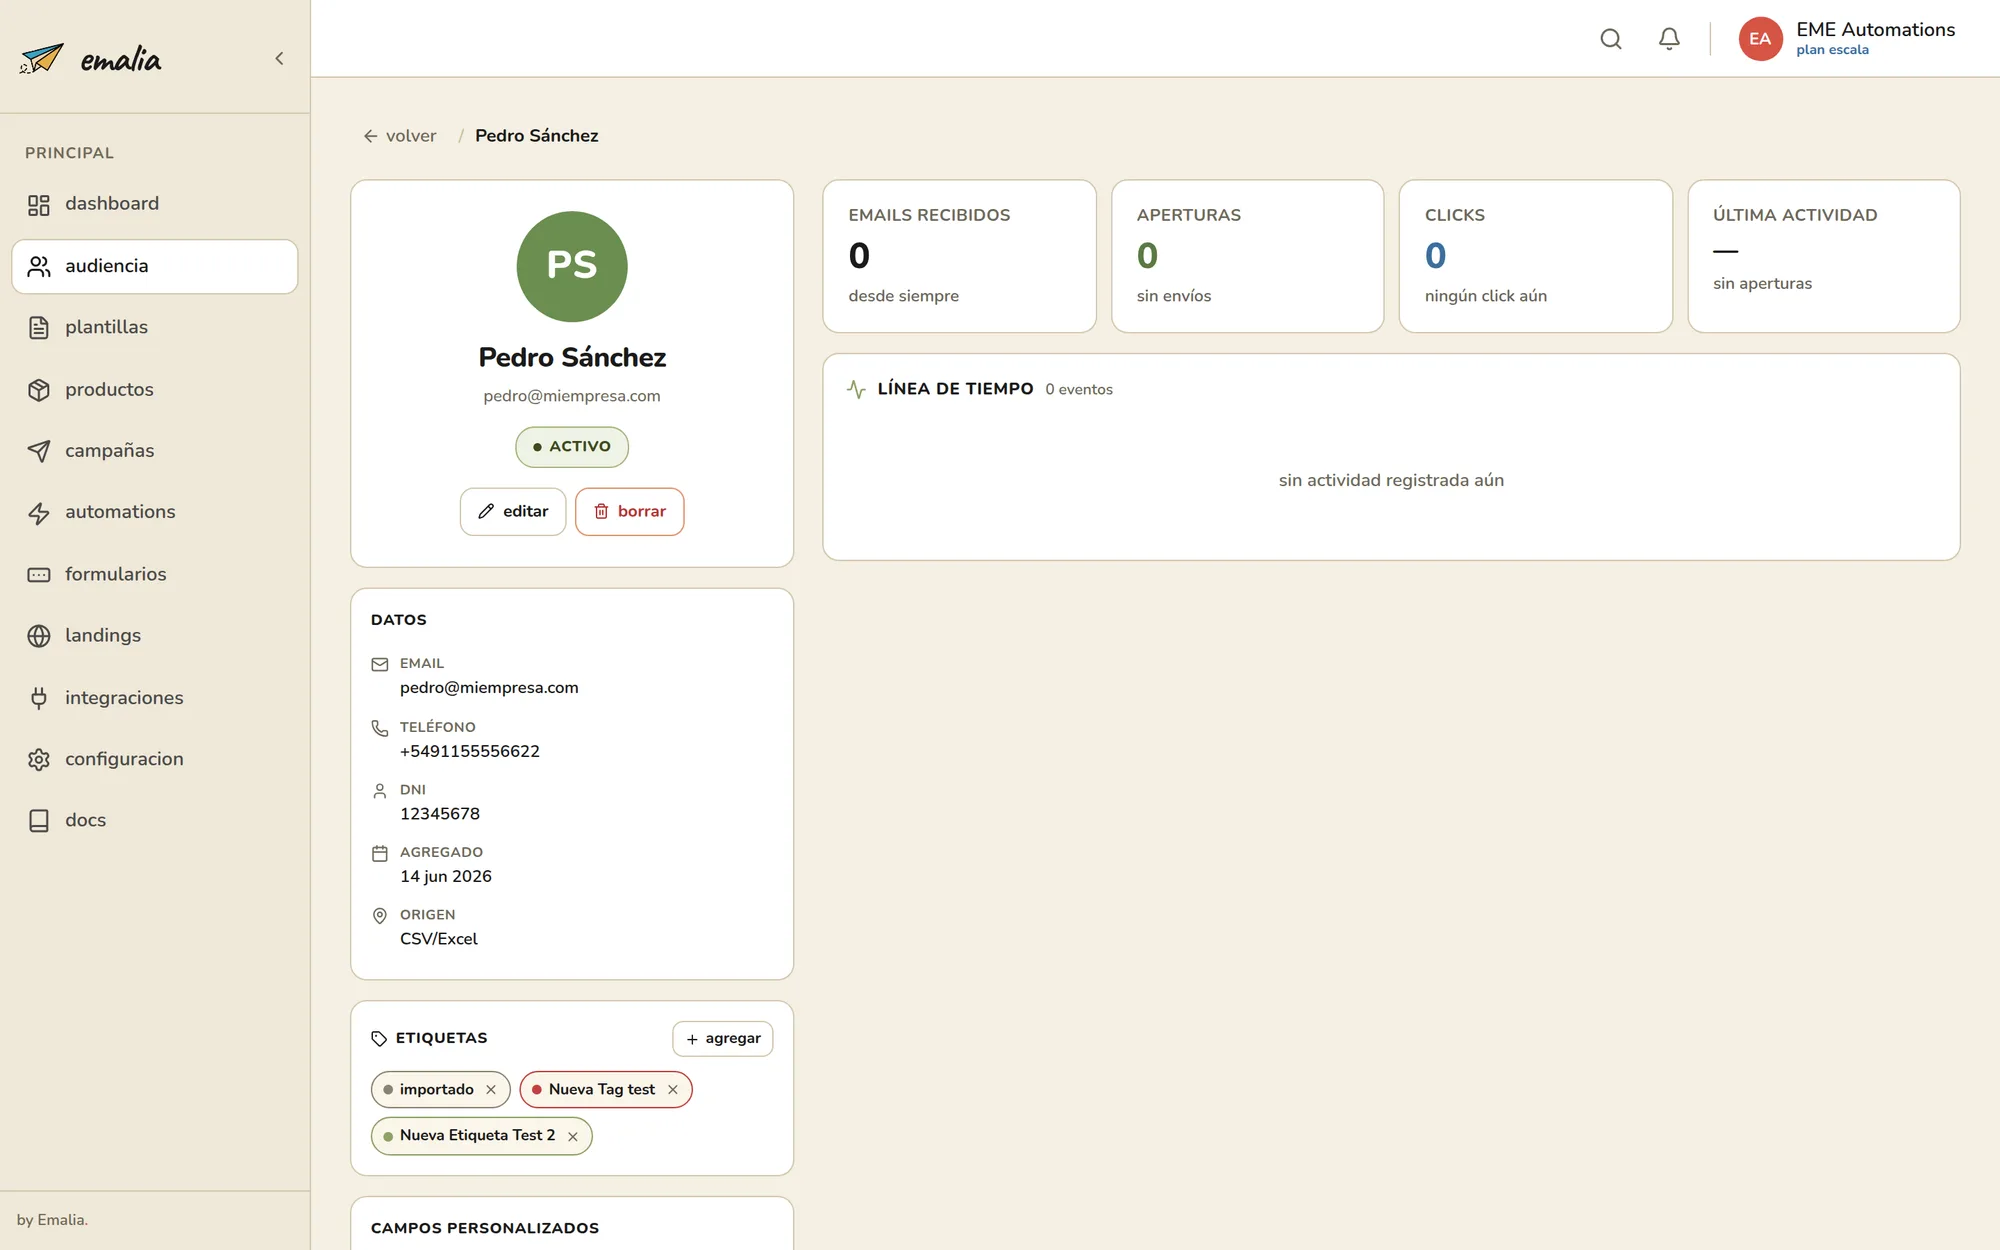
Task: Add a tag with agregar button
Action: (723, 1039)
